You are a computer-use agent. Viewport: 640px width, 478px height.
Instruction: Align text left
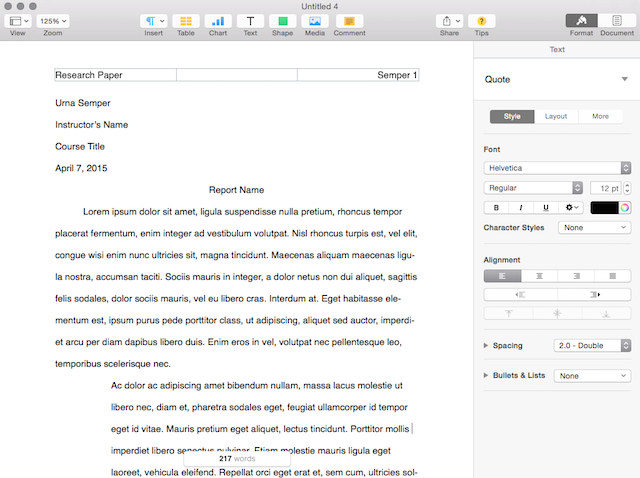tap(502, 276)
